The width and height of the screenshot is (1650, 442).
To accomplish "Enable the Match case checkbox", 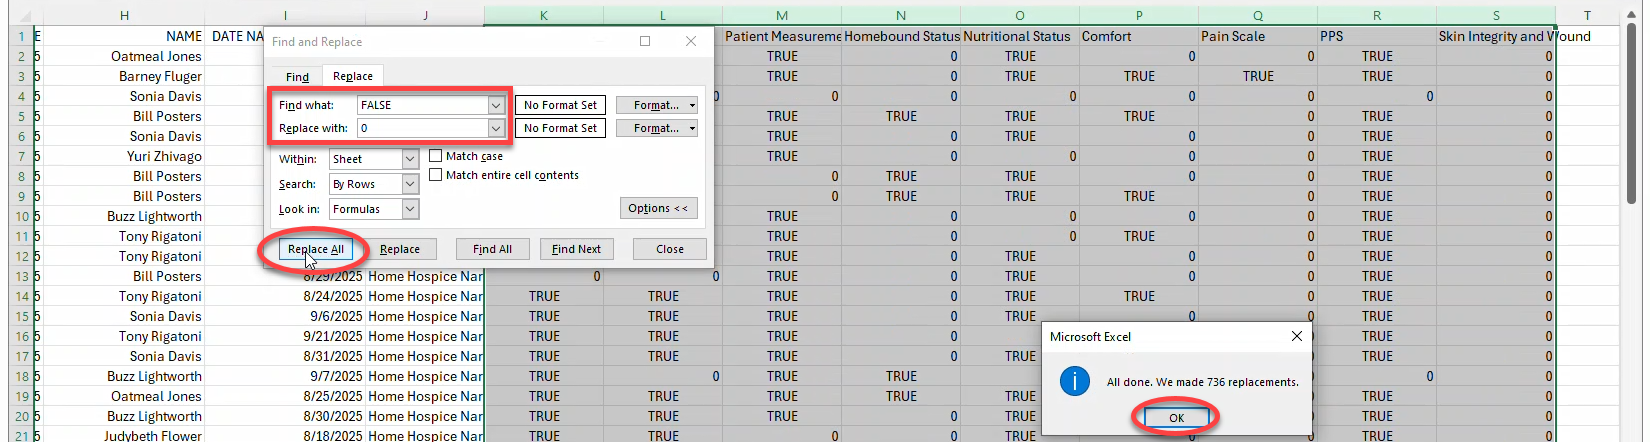I will [x=436, y=156].
